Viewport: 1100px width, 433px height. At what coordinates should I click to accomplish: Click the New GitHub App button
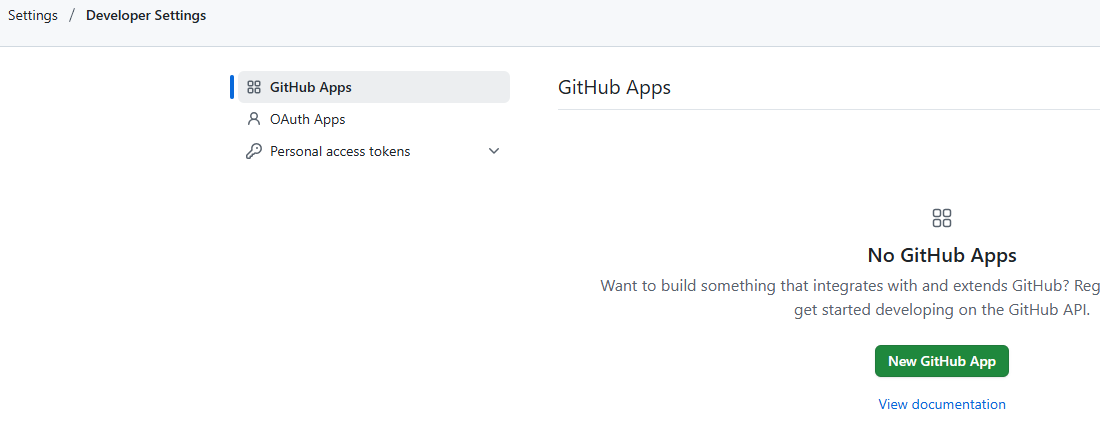[941, 361]
